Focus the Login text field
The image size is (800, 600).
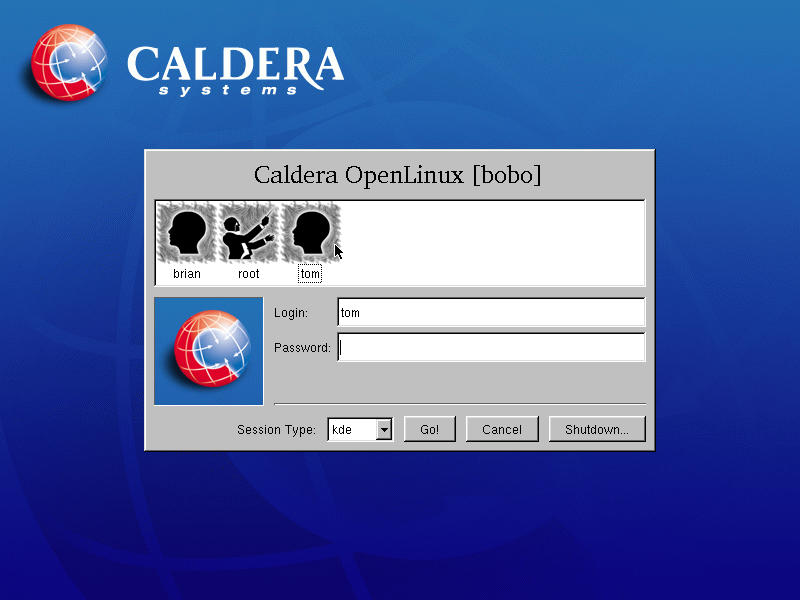coord(490,313)
